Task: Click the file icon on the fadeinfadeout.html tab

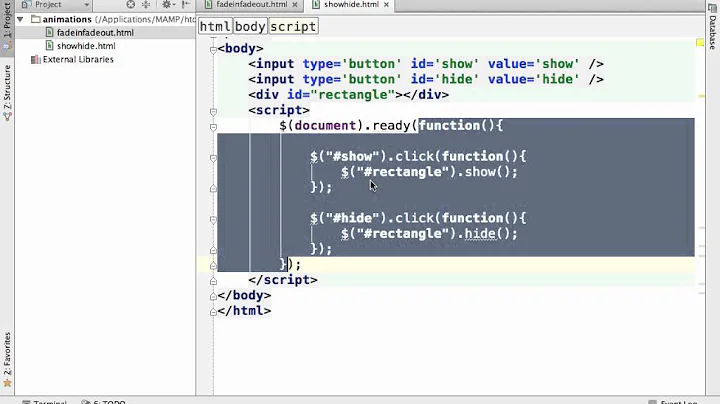Action: [208, 4]
